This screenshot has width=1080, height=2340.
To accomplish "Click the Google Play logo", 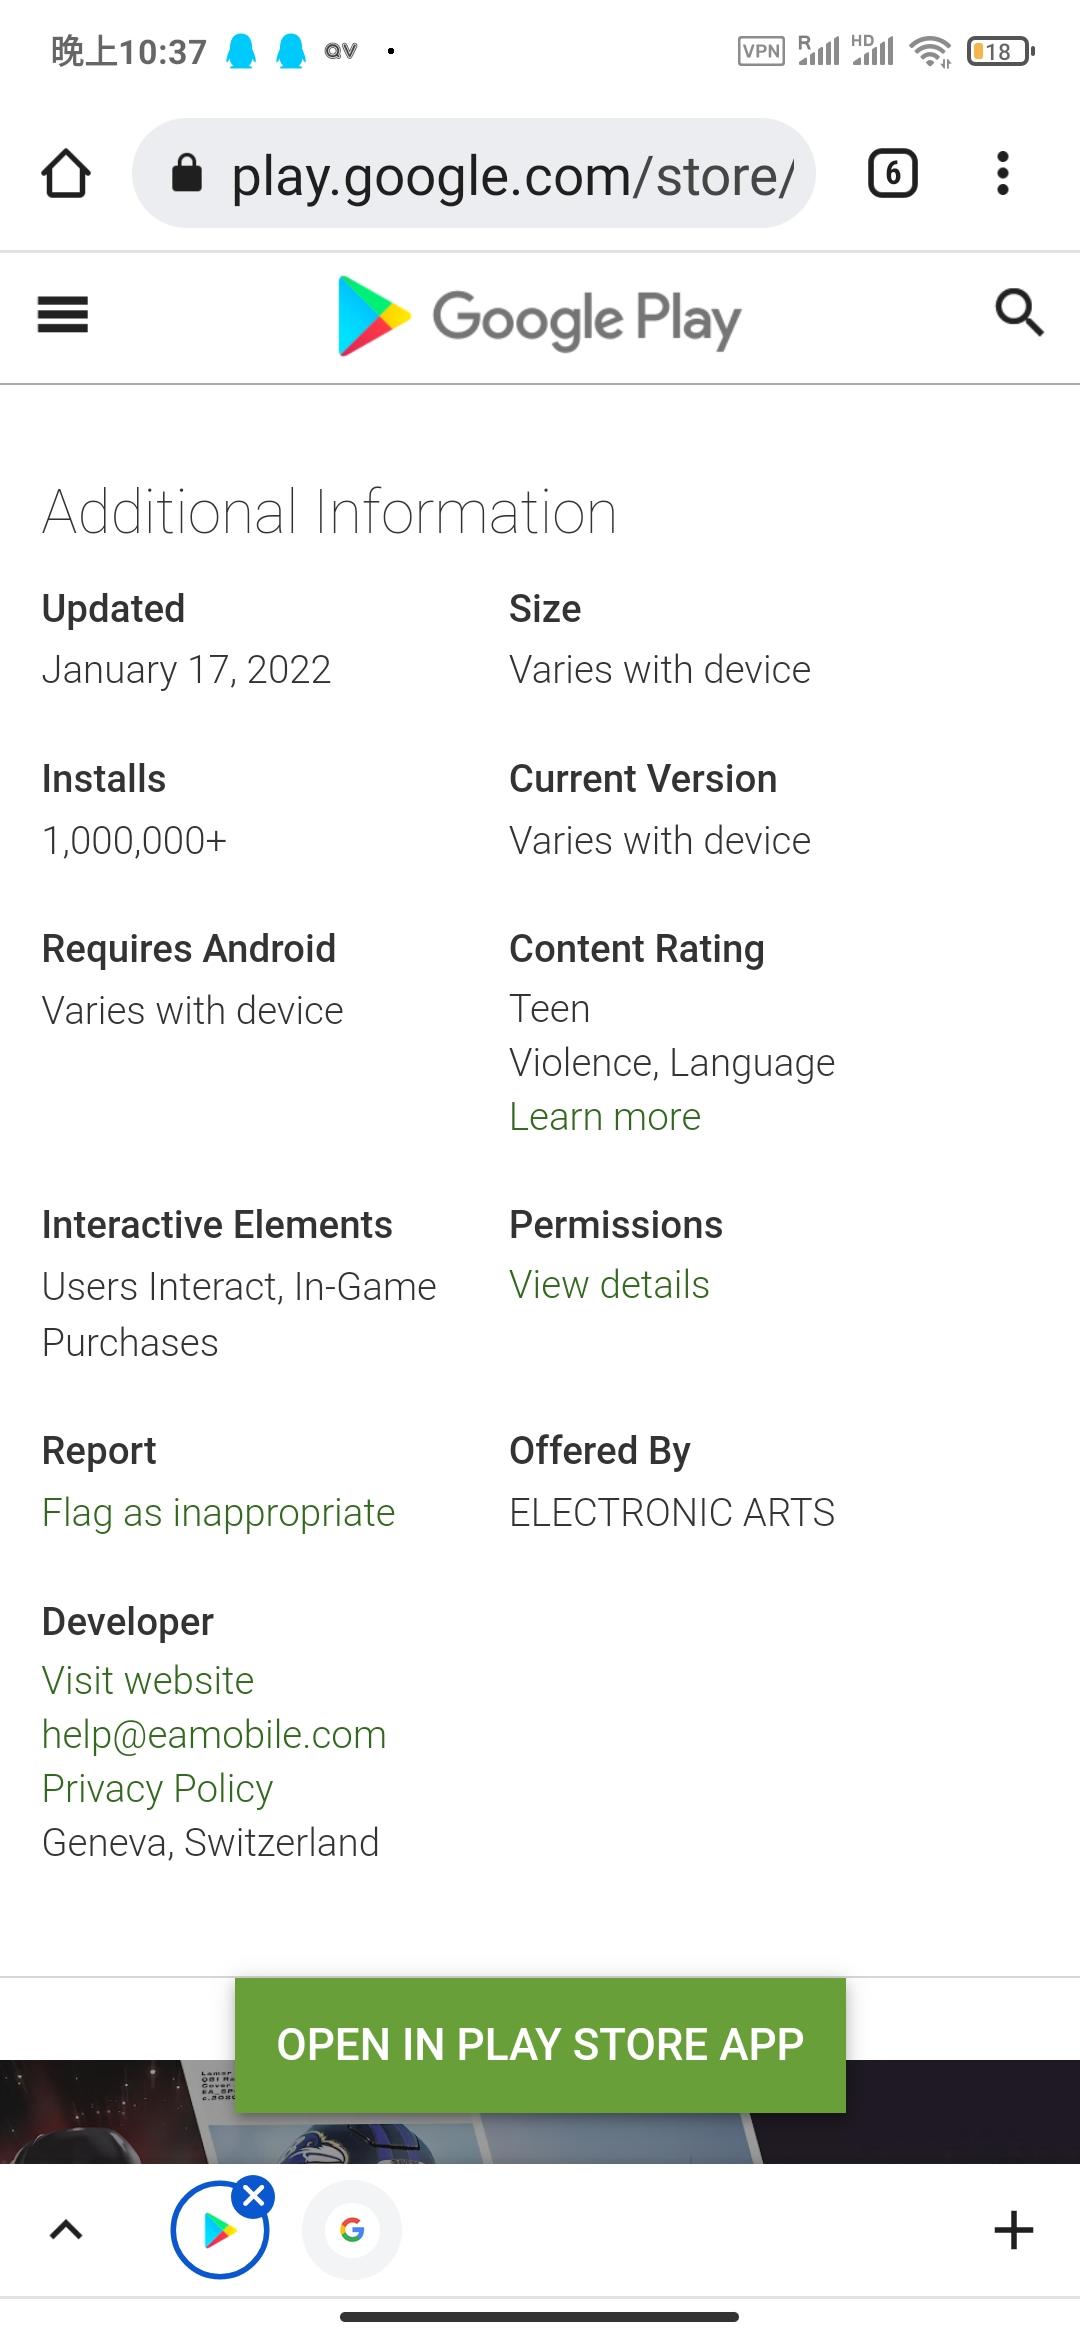I will point(540,318).
